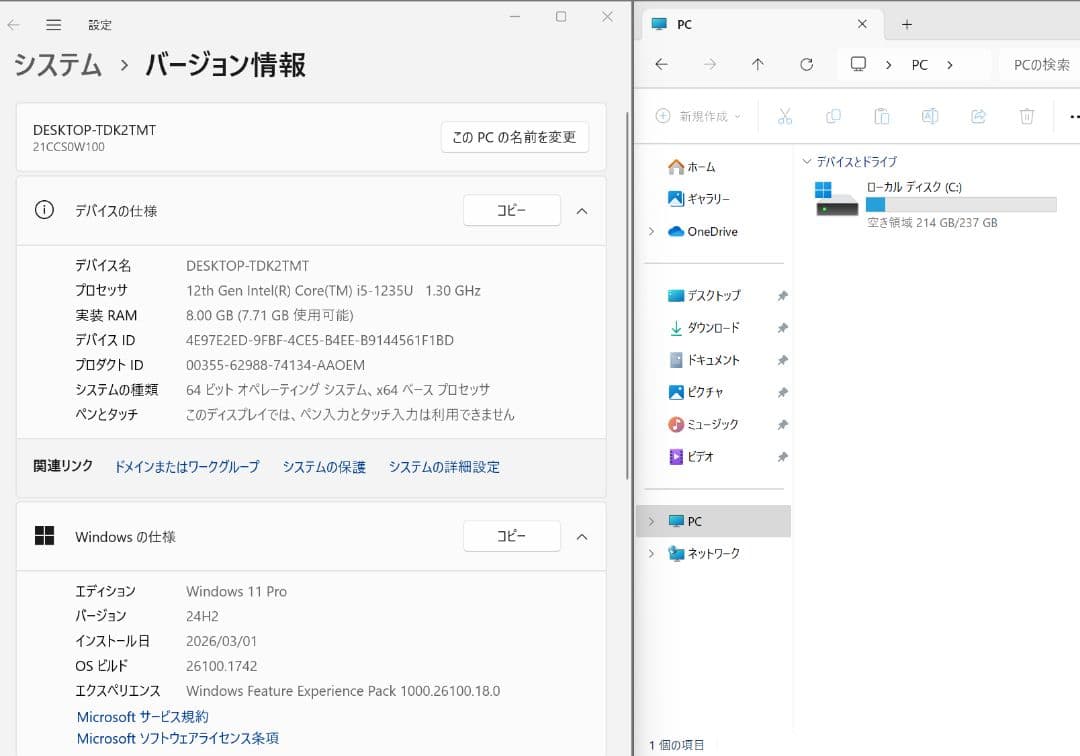Collapse the Windows の仕様 section chevron
This screenshot has width=1080, height=756.
(x=582, y=536)
